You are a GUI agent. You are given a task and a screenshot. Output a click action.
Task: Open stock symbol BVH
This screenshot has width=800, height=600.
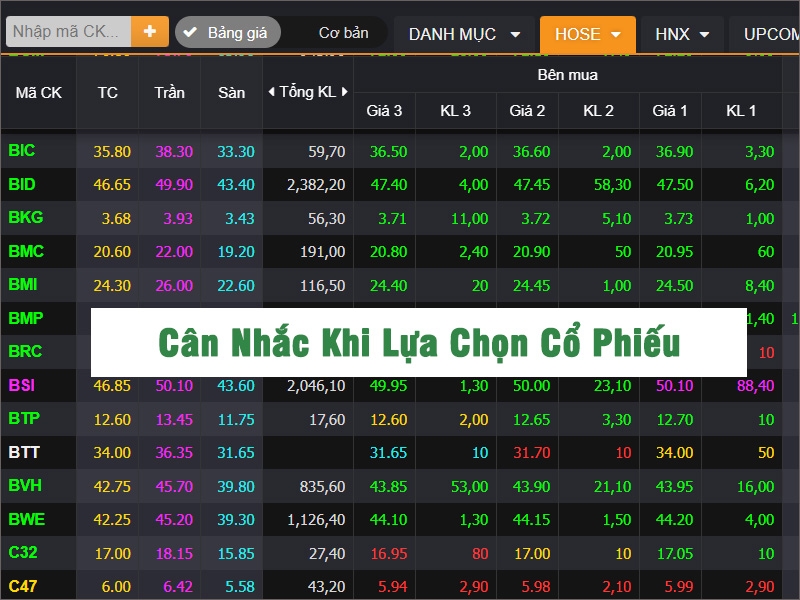[25, 486]
